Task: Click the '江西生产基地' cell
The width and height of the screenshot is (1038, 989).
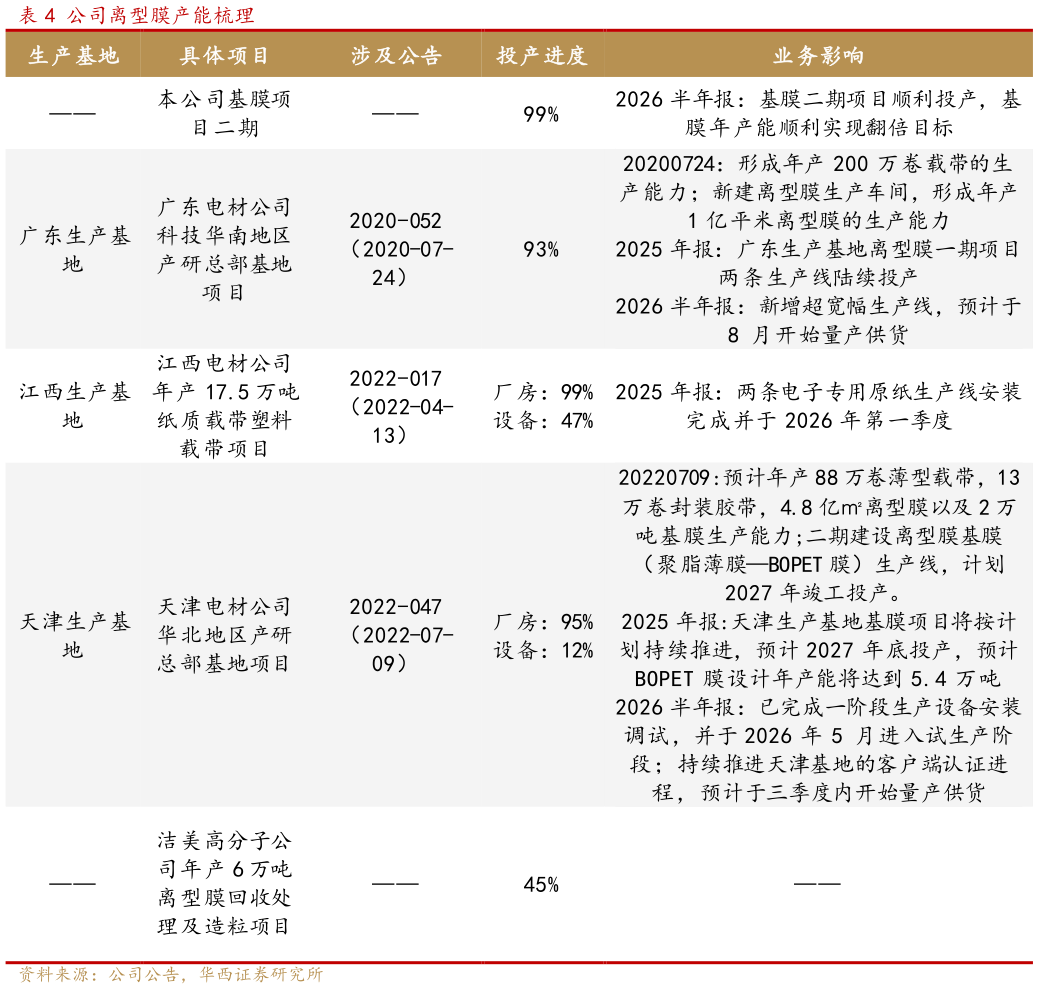Action: pyautogui.click(x=73, y=406)
